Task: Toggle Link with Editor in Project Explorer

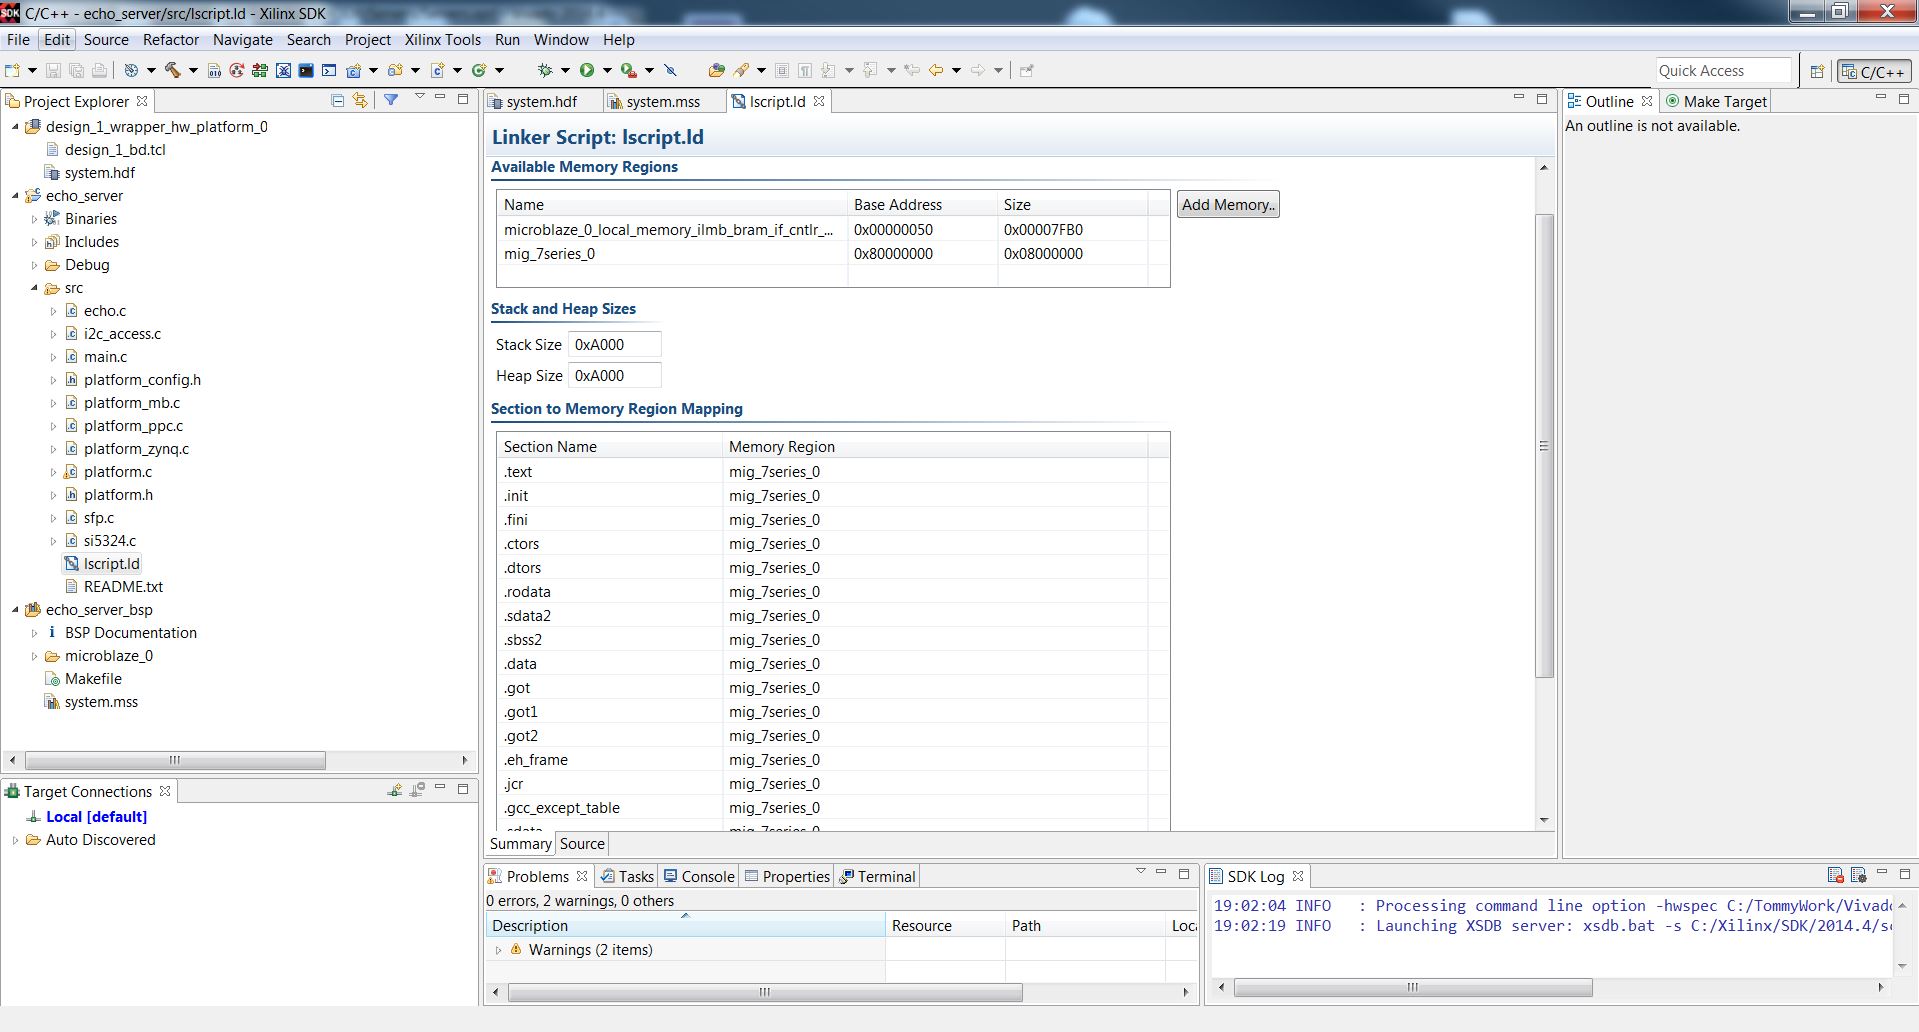Action: pos(360,100)
